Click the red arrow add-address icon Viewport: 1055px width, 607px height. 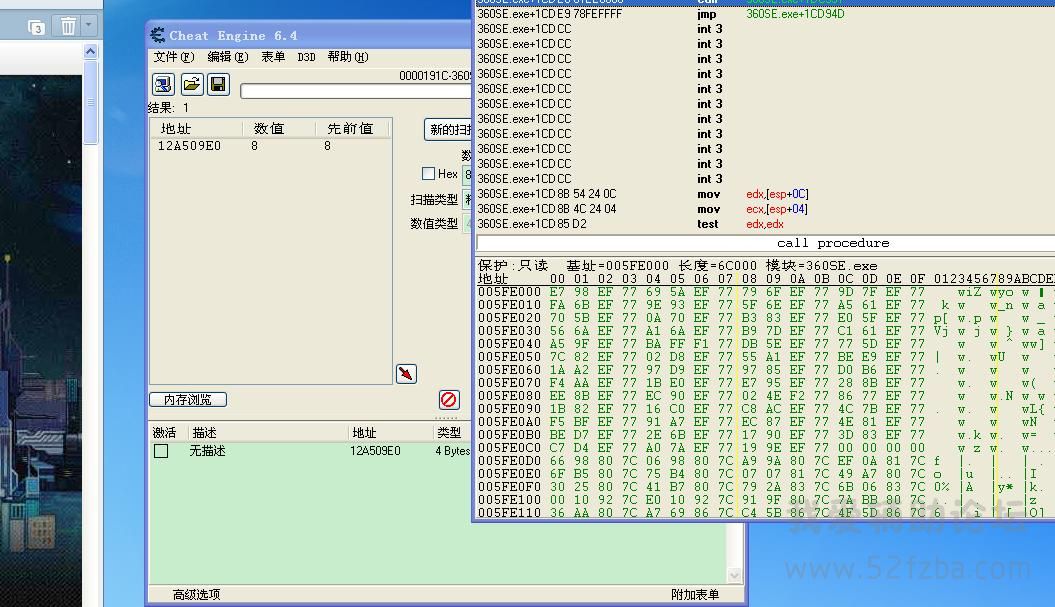pos(406,373)
